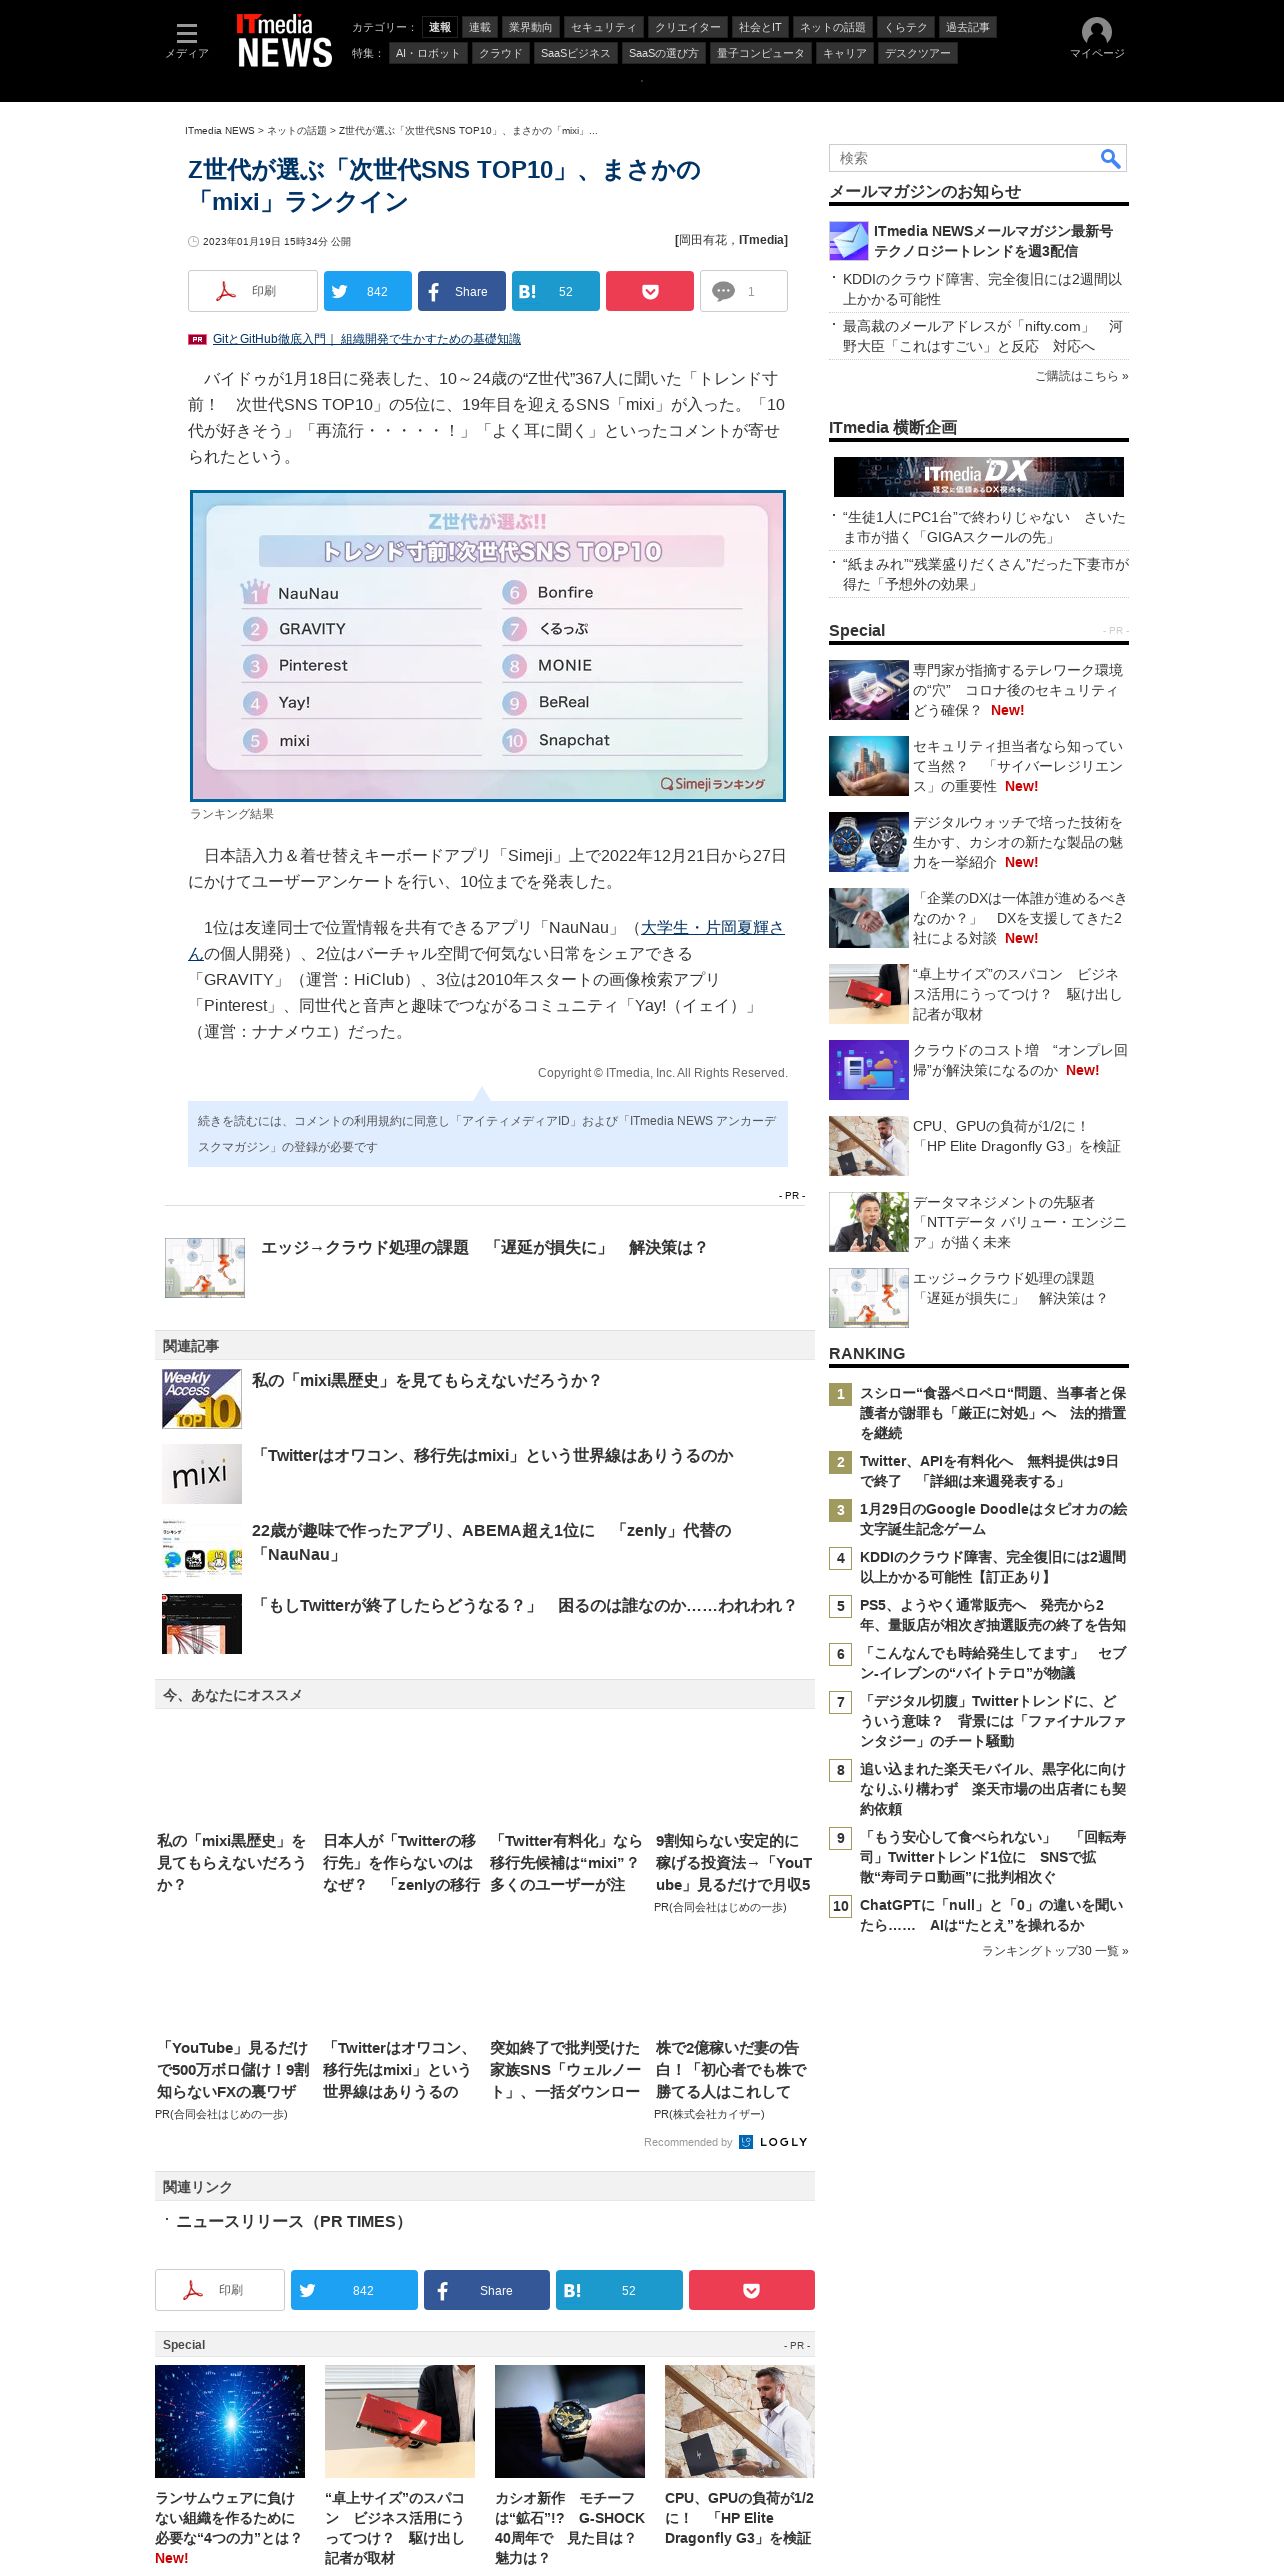Open the 量子コンピュータ feature
Viewport: 1284px width, 2568px height.
760,53
